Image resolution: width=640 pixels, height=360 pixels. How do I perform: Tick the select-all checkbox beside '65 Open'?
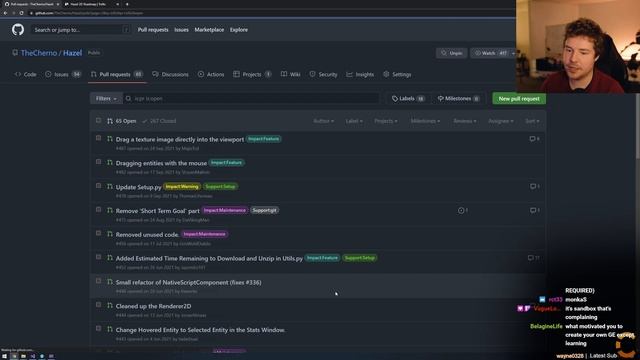click(x=98, y=120)
